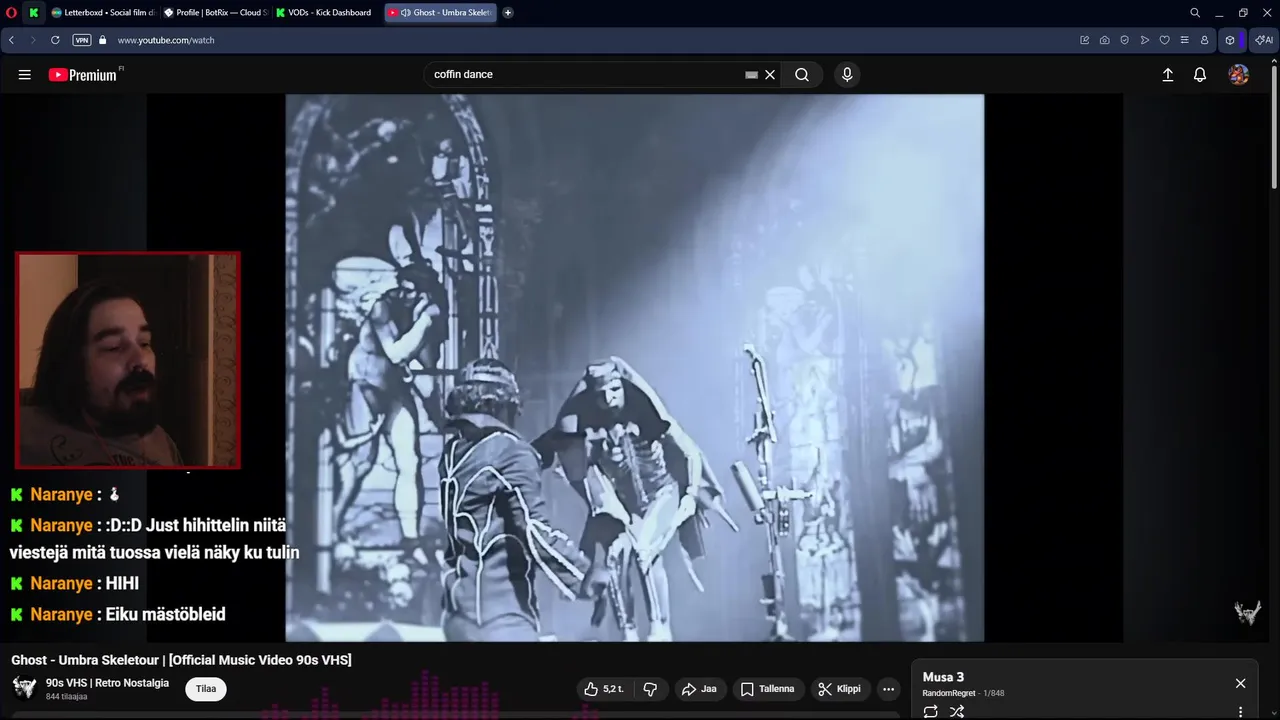Toggle playlist loop for Musa 3
Screen dimensions: 1280x720
click(x=930, y=711)
